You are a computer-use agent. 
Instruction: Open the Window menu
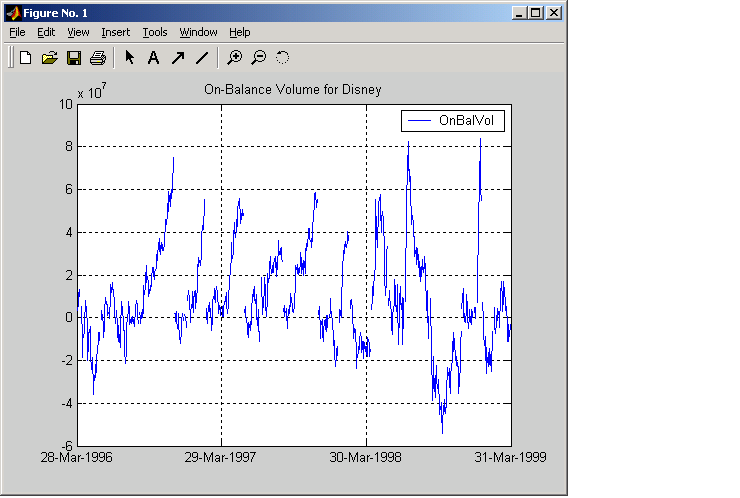(x=198, y=32)
